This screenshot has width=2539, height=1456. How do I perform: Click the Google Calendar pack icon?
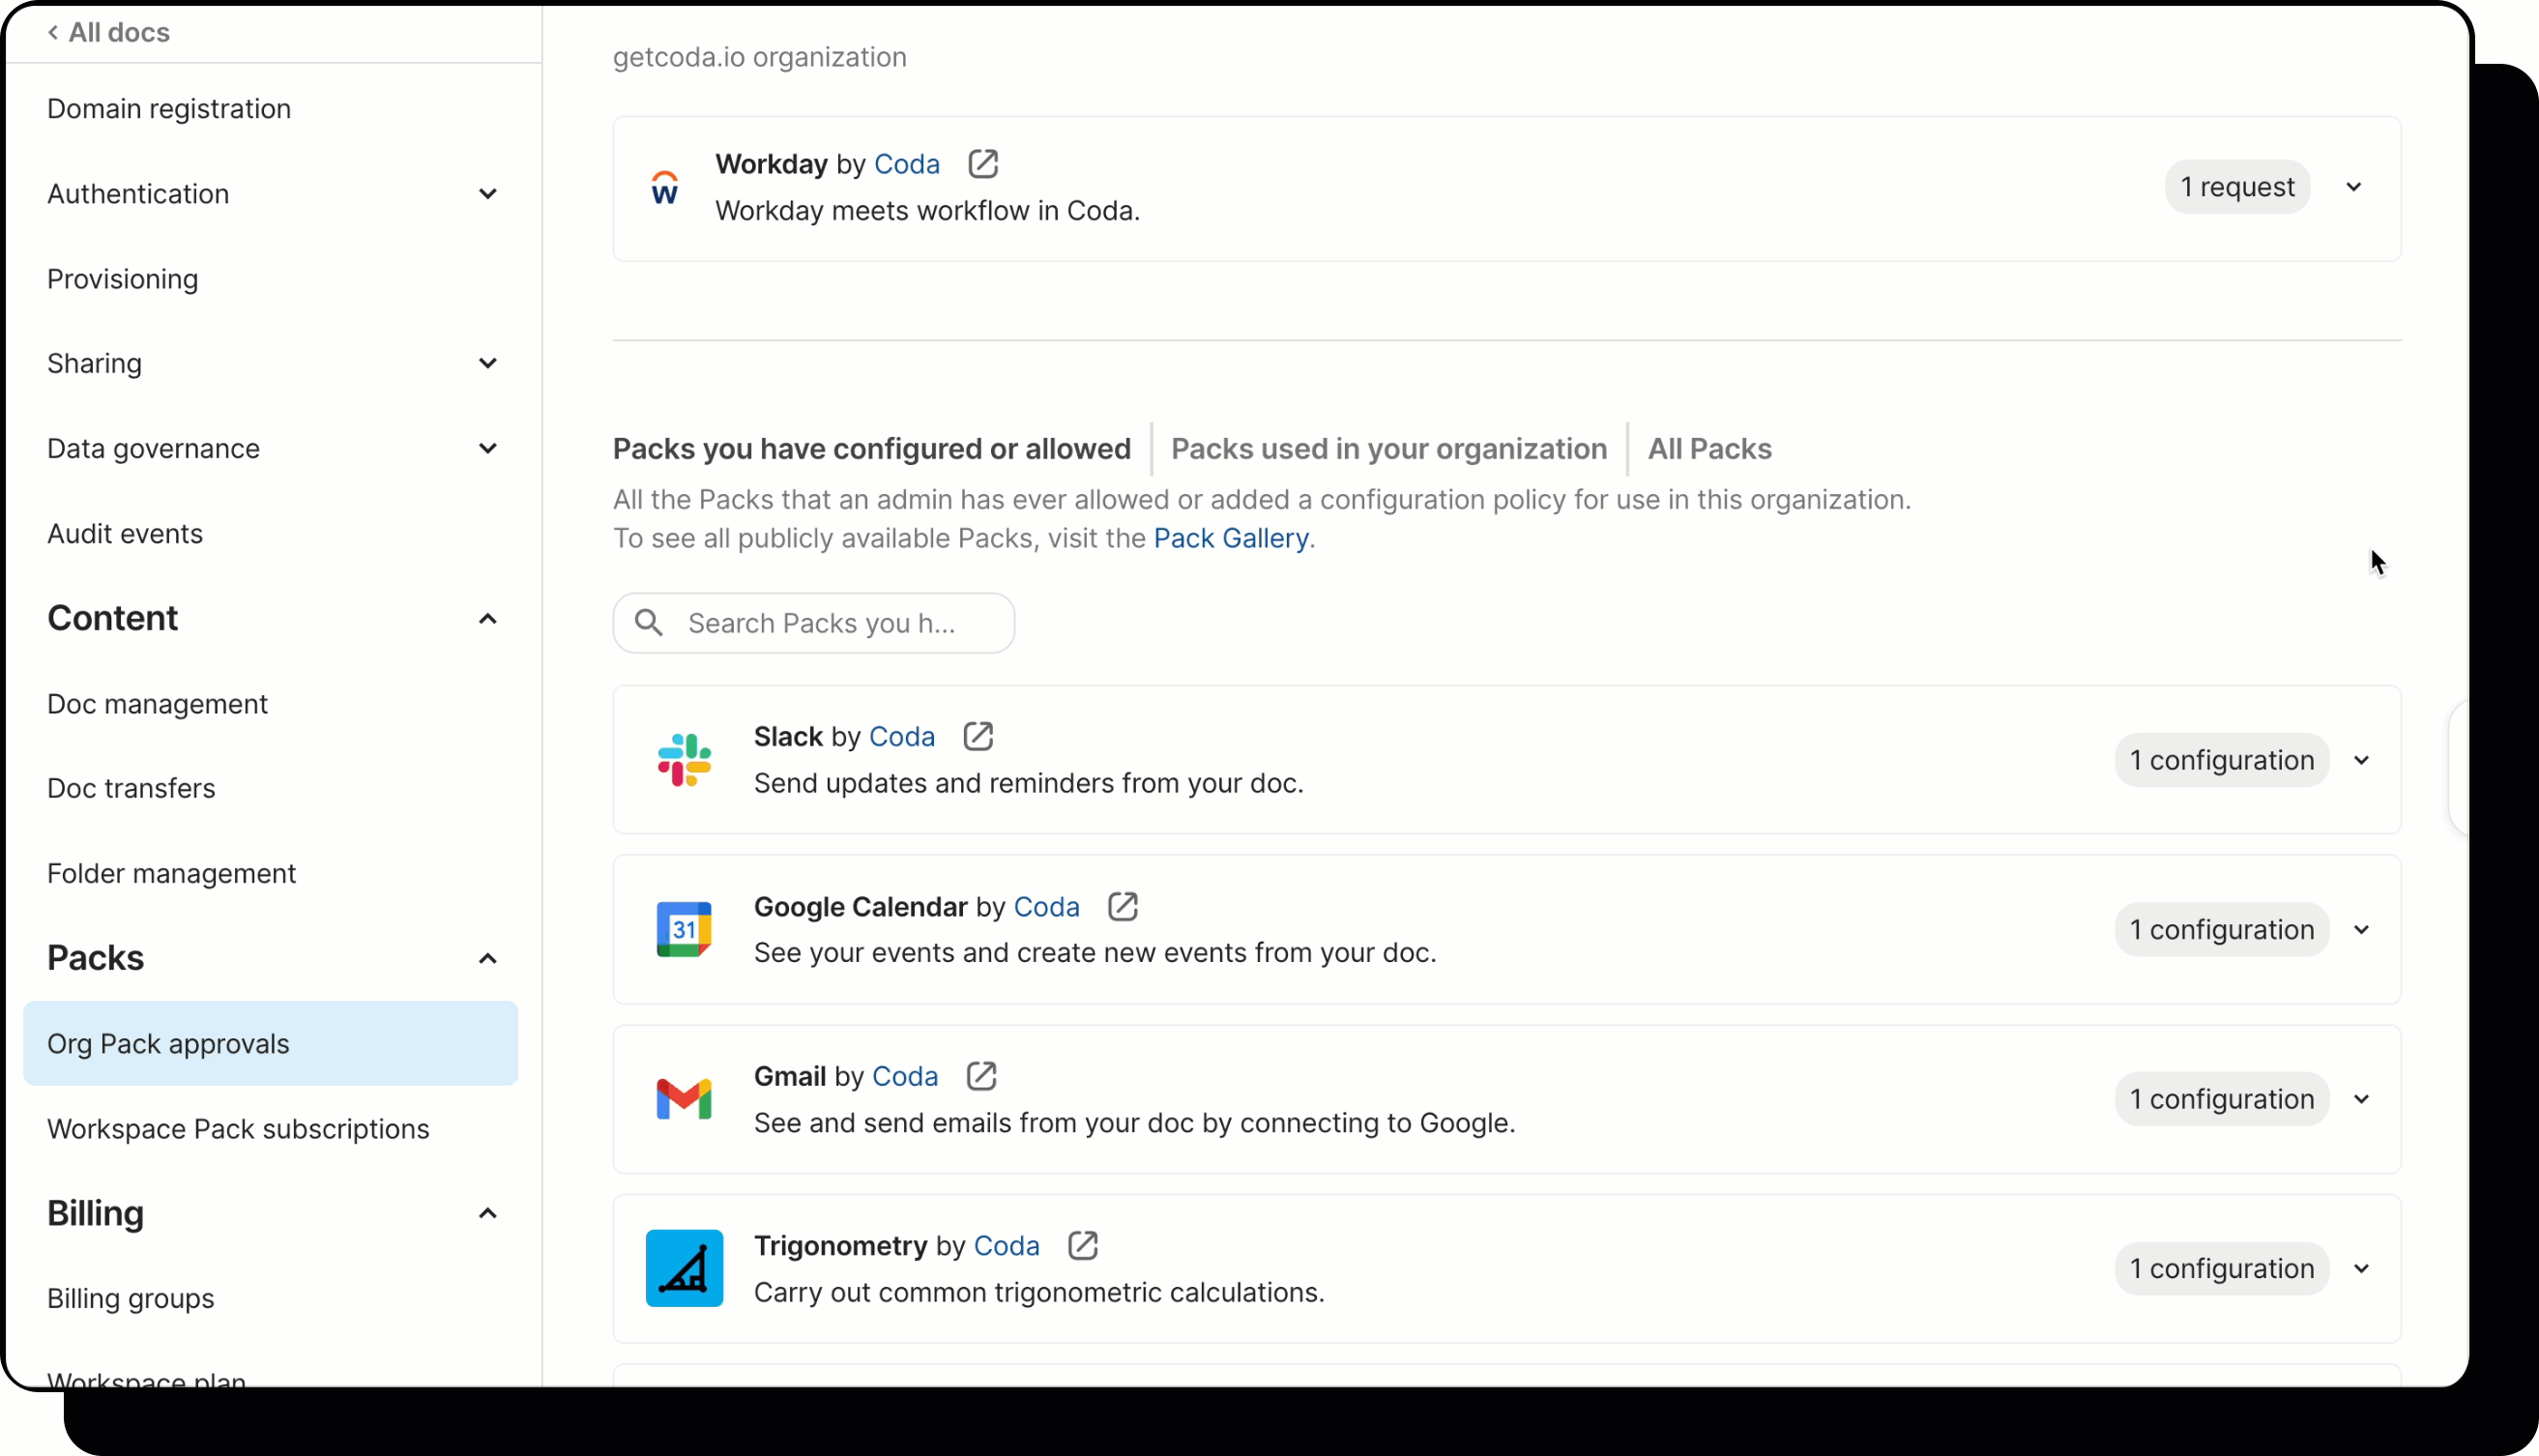(684, 929)
